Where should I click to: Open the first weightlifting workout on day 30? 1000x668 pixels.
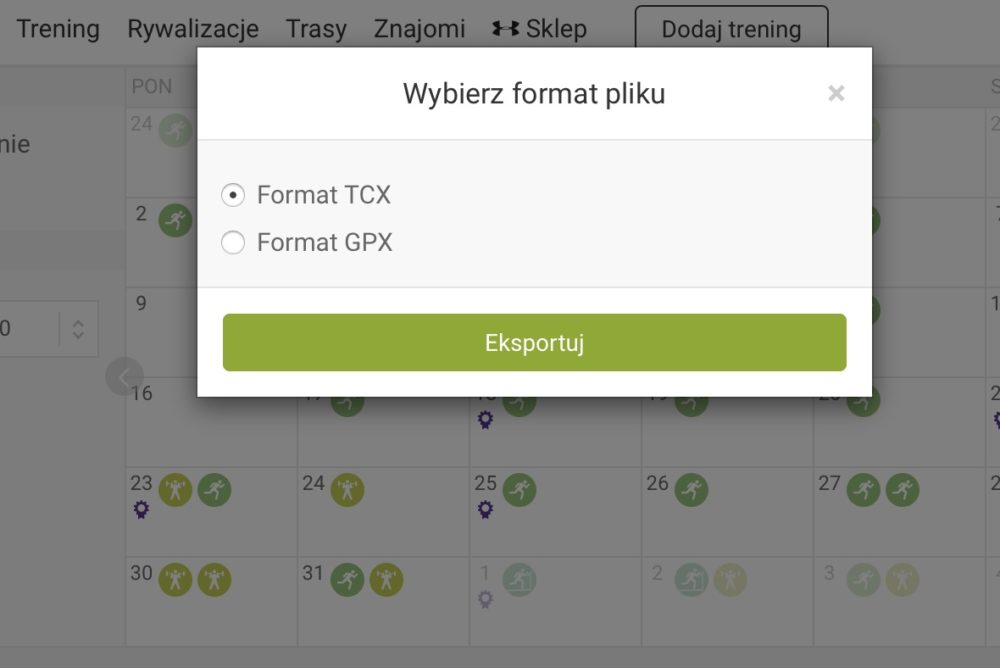click(x=175, y=580)
